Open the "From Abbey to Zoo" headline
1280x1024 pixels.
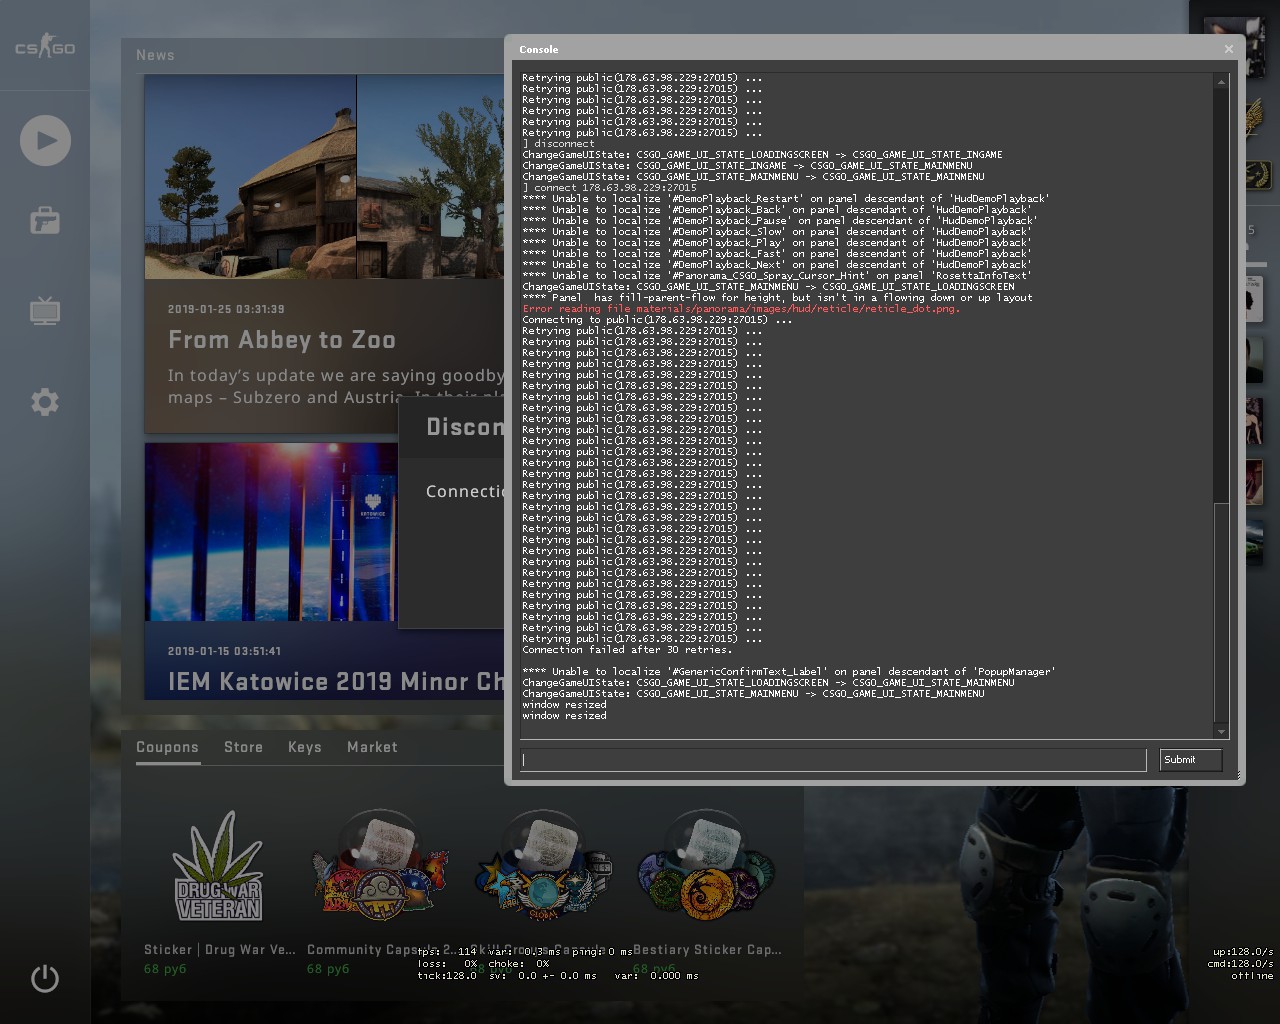[x=282, y=340]
